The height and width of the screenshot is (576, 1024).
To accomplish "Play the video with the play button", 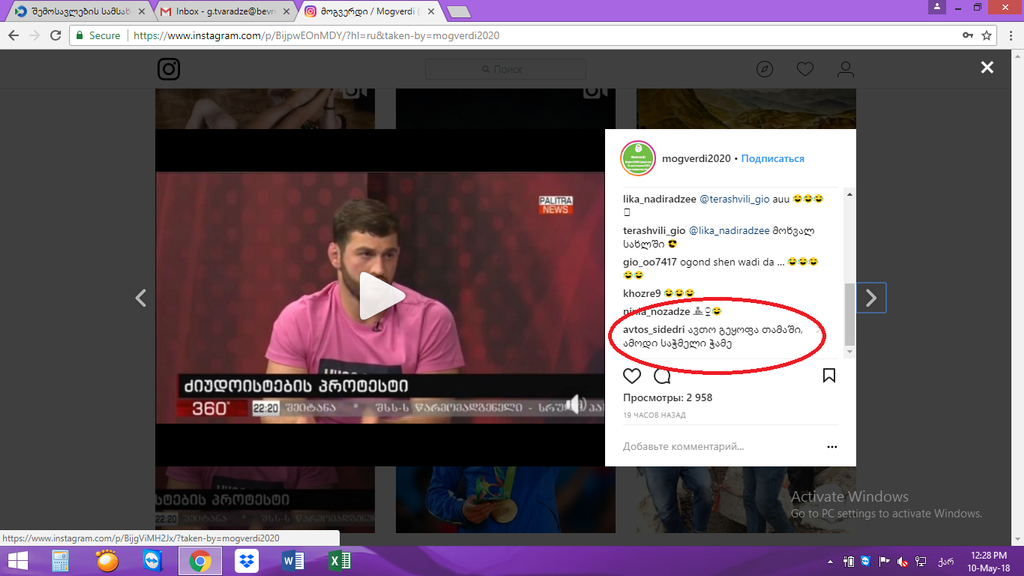I will [x=381, y=296].
